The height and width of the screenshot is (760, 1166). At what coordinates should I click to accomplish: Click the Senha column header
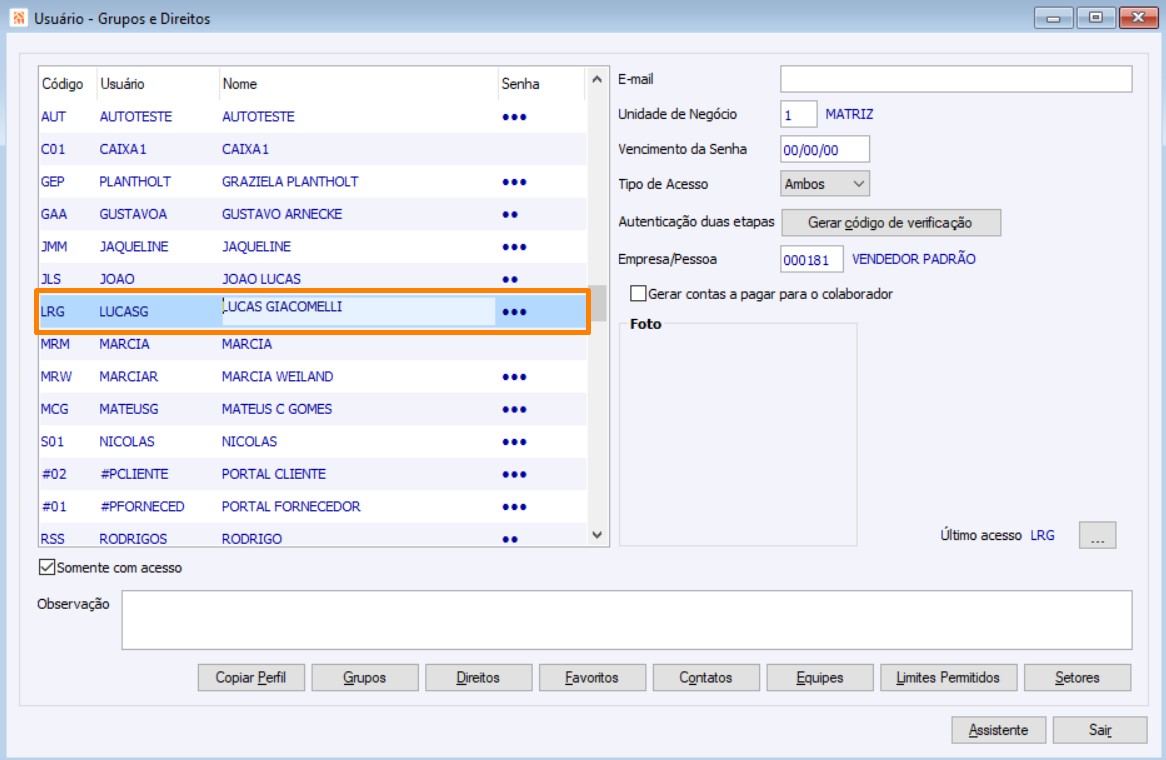click(542, 83)
